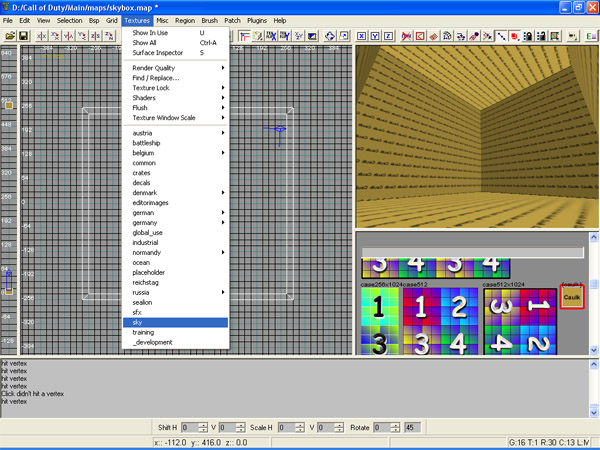Click the Open map folder icon

click(x=10, y=36)
